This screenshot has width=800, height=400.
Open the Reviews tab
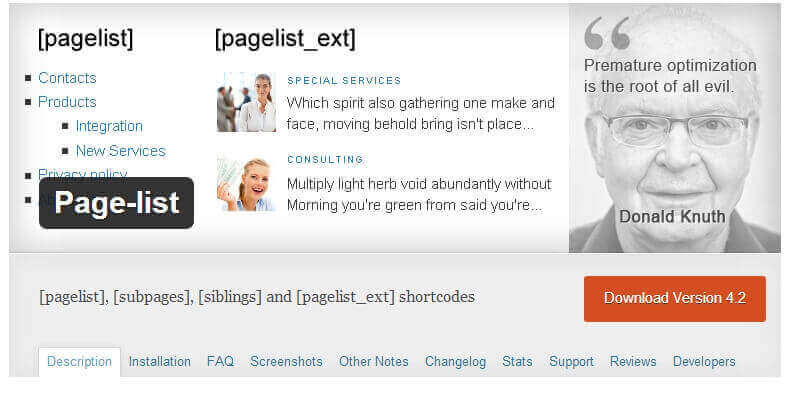[x=633, y=361]
